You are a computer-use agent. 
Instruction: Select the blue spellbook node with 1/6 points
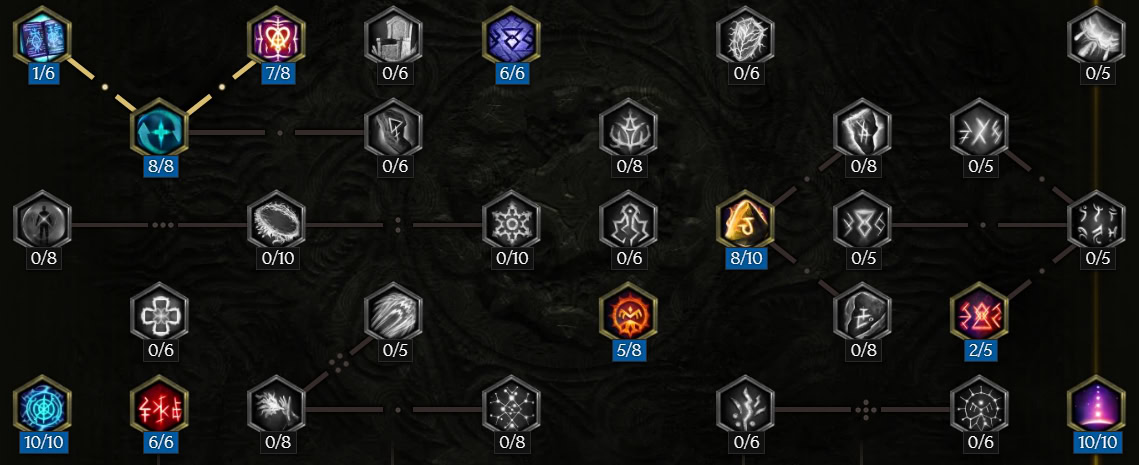42,35
